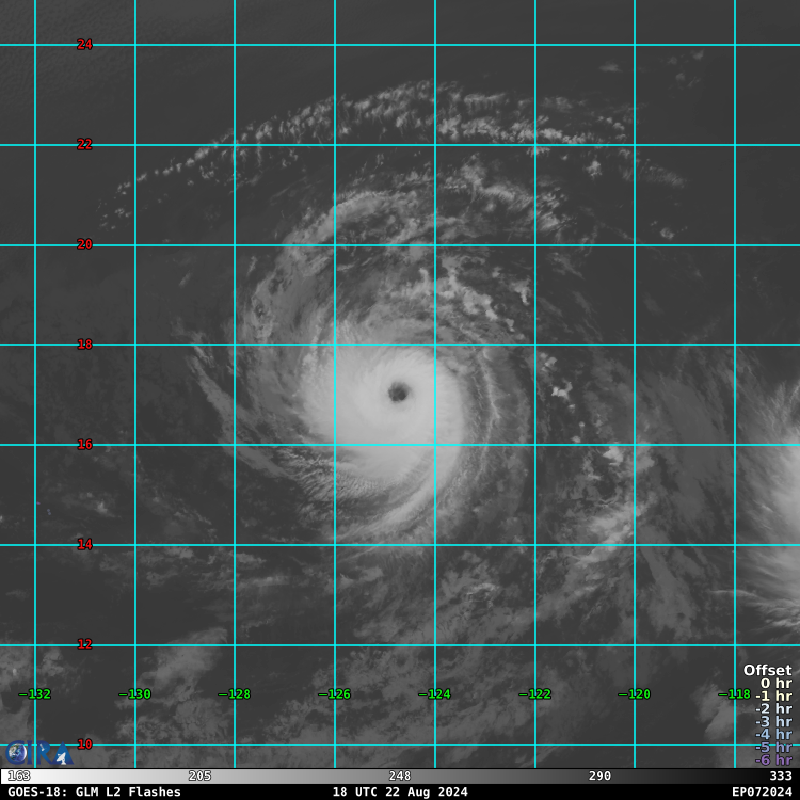The image size is (800, 800).
Task: Click the 248 value on the grayscale colorbar
Action: 400,776
